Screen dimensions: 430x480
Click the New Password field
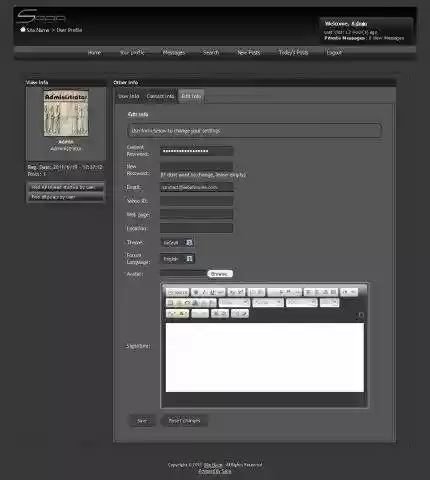(x=196, y=167)
